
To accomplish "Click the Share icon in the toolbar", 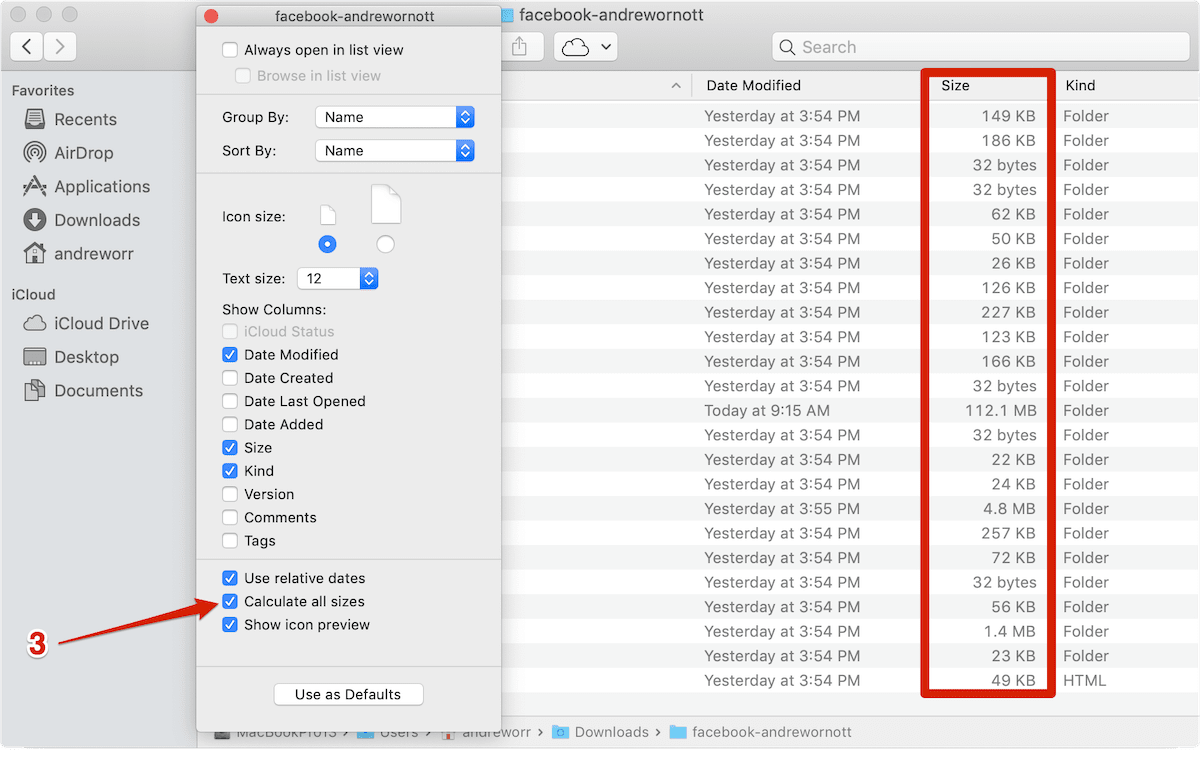I will coord(521,46).
